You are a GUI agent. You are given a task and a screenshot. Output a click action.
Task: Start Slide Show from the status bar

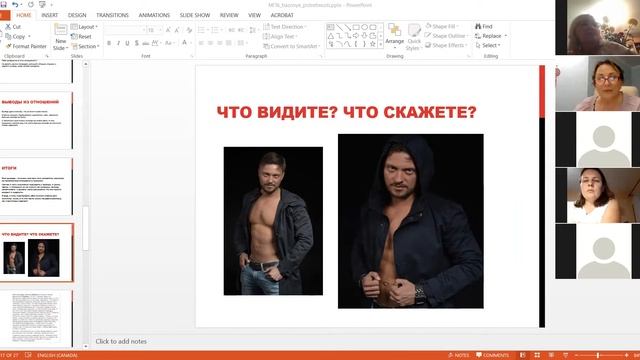tap(565, 355)
